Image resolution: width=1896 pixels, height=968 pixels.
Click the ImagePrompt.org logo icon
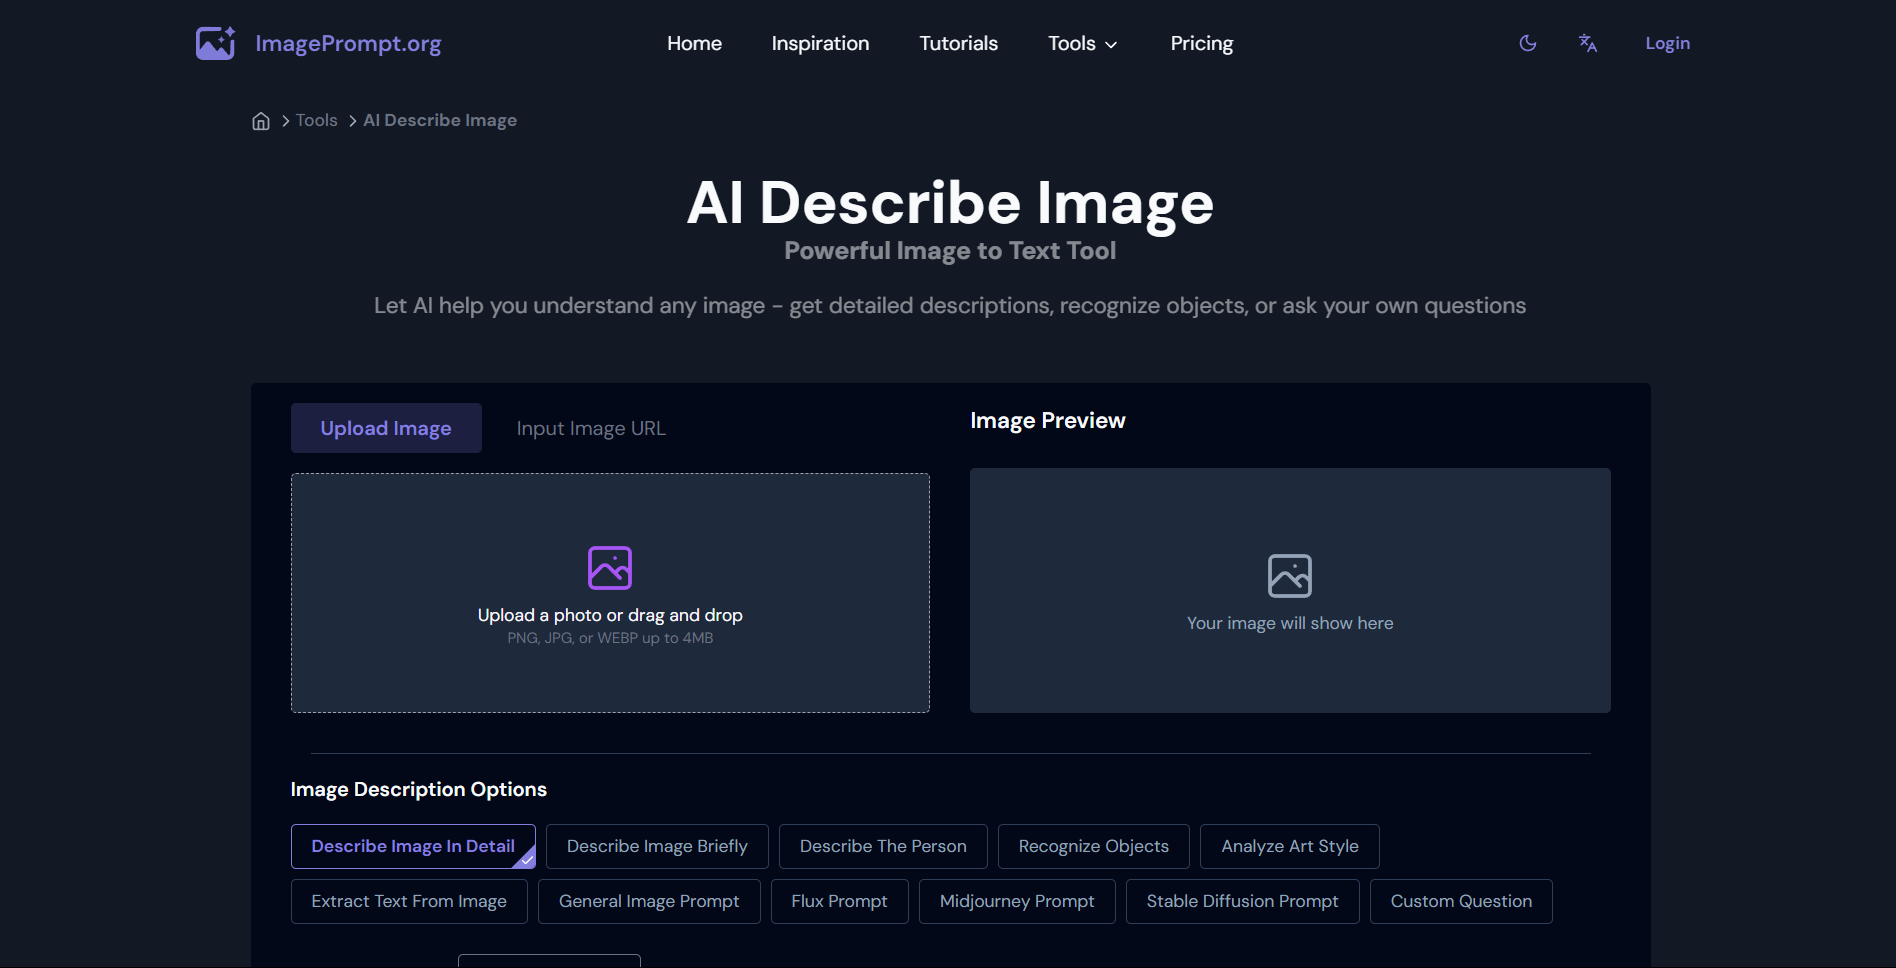[215, 43]
